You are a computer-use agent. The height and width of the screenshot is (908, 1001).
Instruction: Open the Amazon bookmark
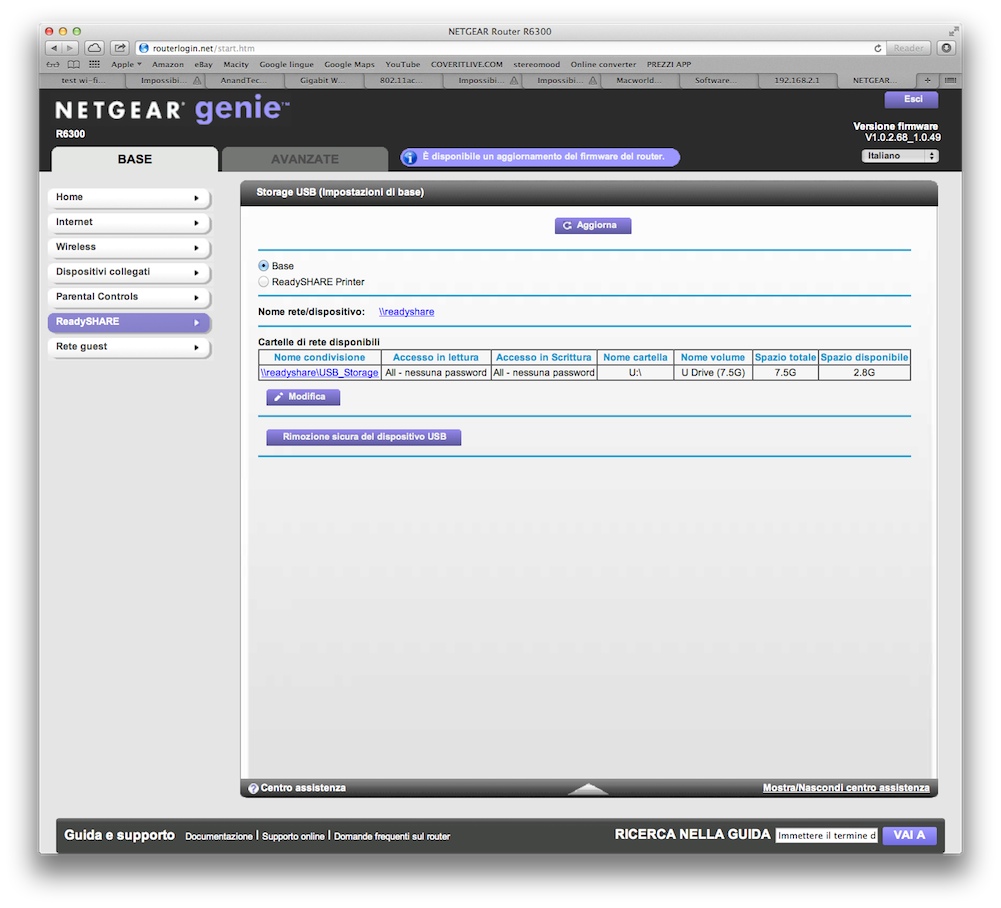click(168, 64)
